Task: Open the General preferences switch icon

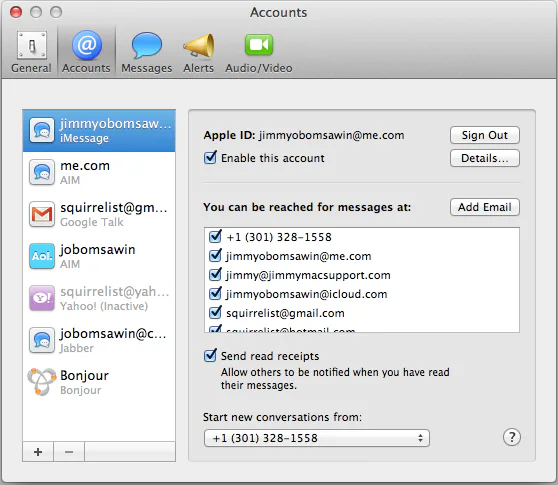Action: pyautogui.click(x=32, y=45)
